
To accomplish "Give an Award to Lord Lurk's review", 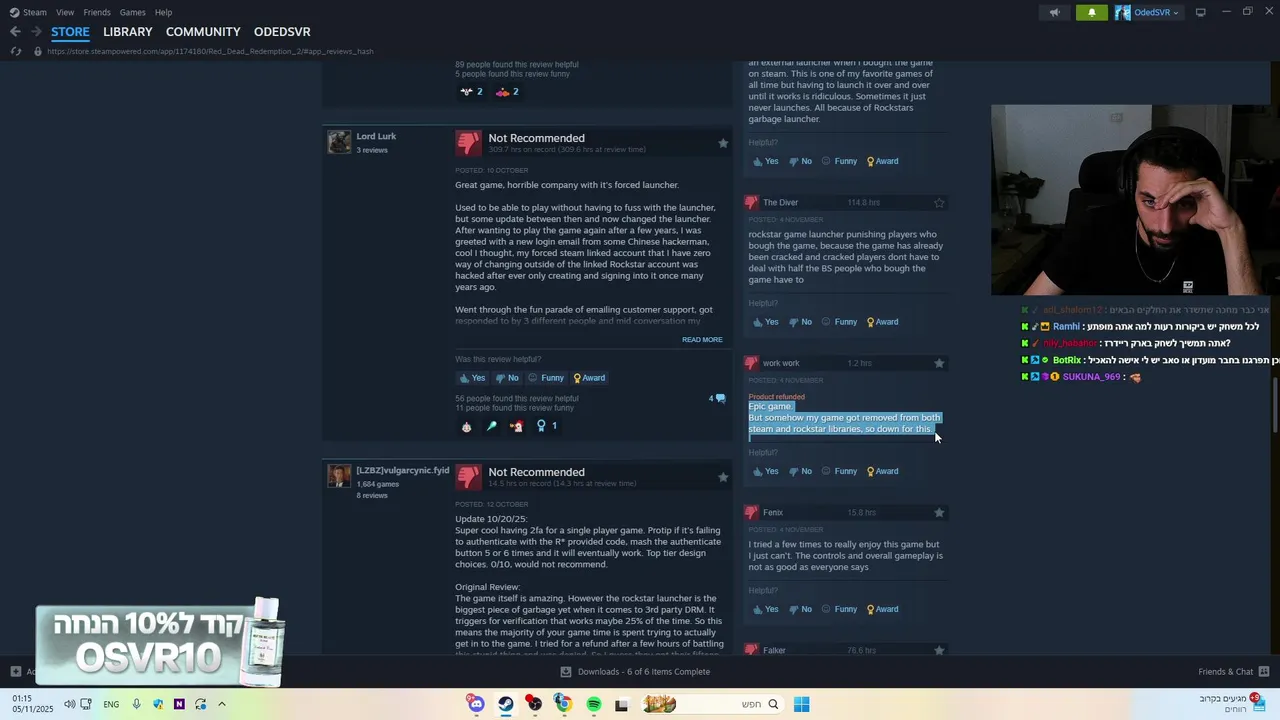I will (588, 378).
